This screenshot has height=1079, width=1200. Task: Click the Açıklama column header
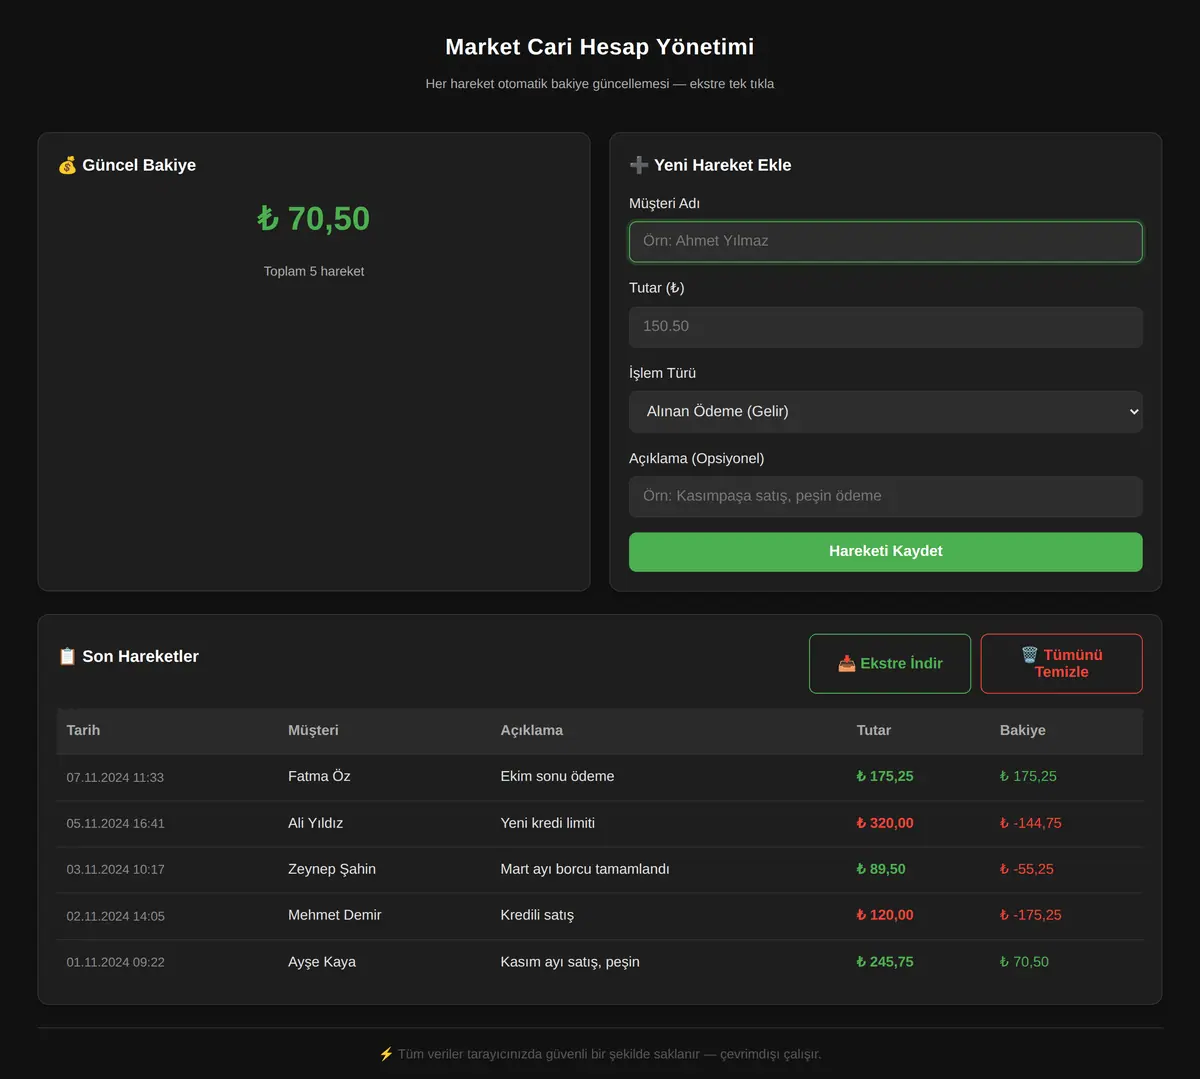[x=531, y=730]
